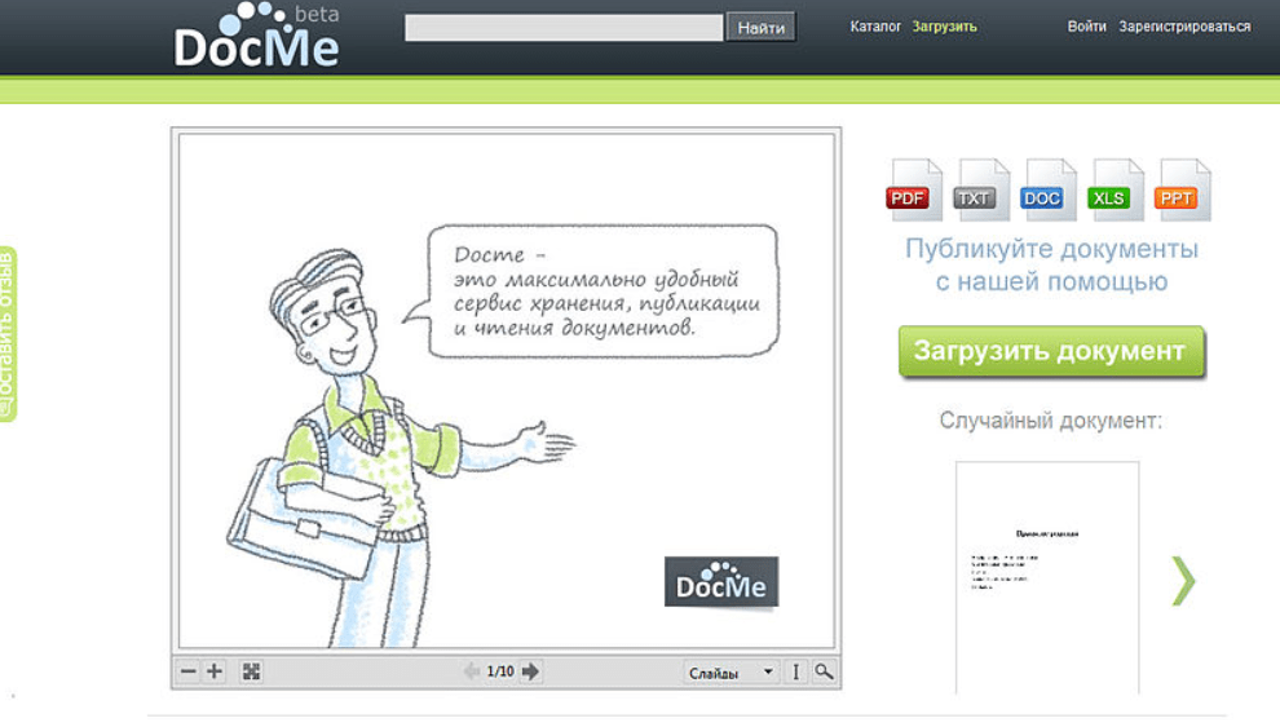1280x720 pixels.
Task: Click the Случайный документ label
Action: [1051, 421]
